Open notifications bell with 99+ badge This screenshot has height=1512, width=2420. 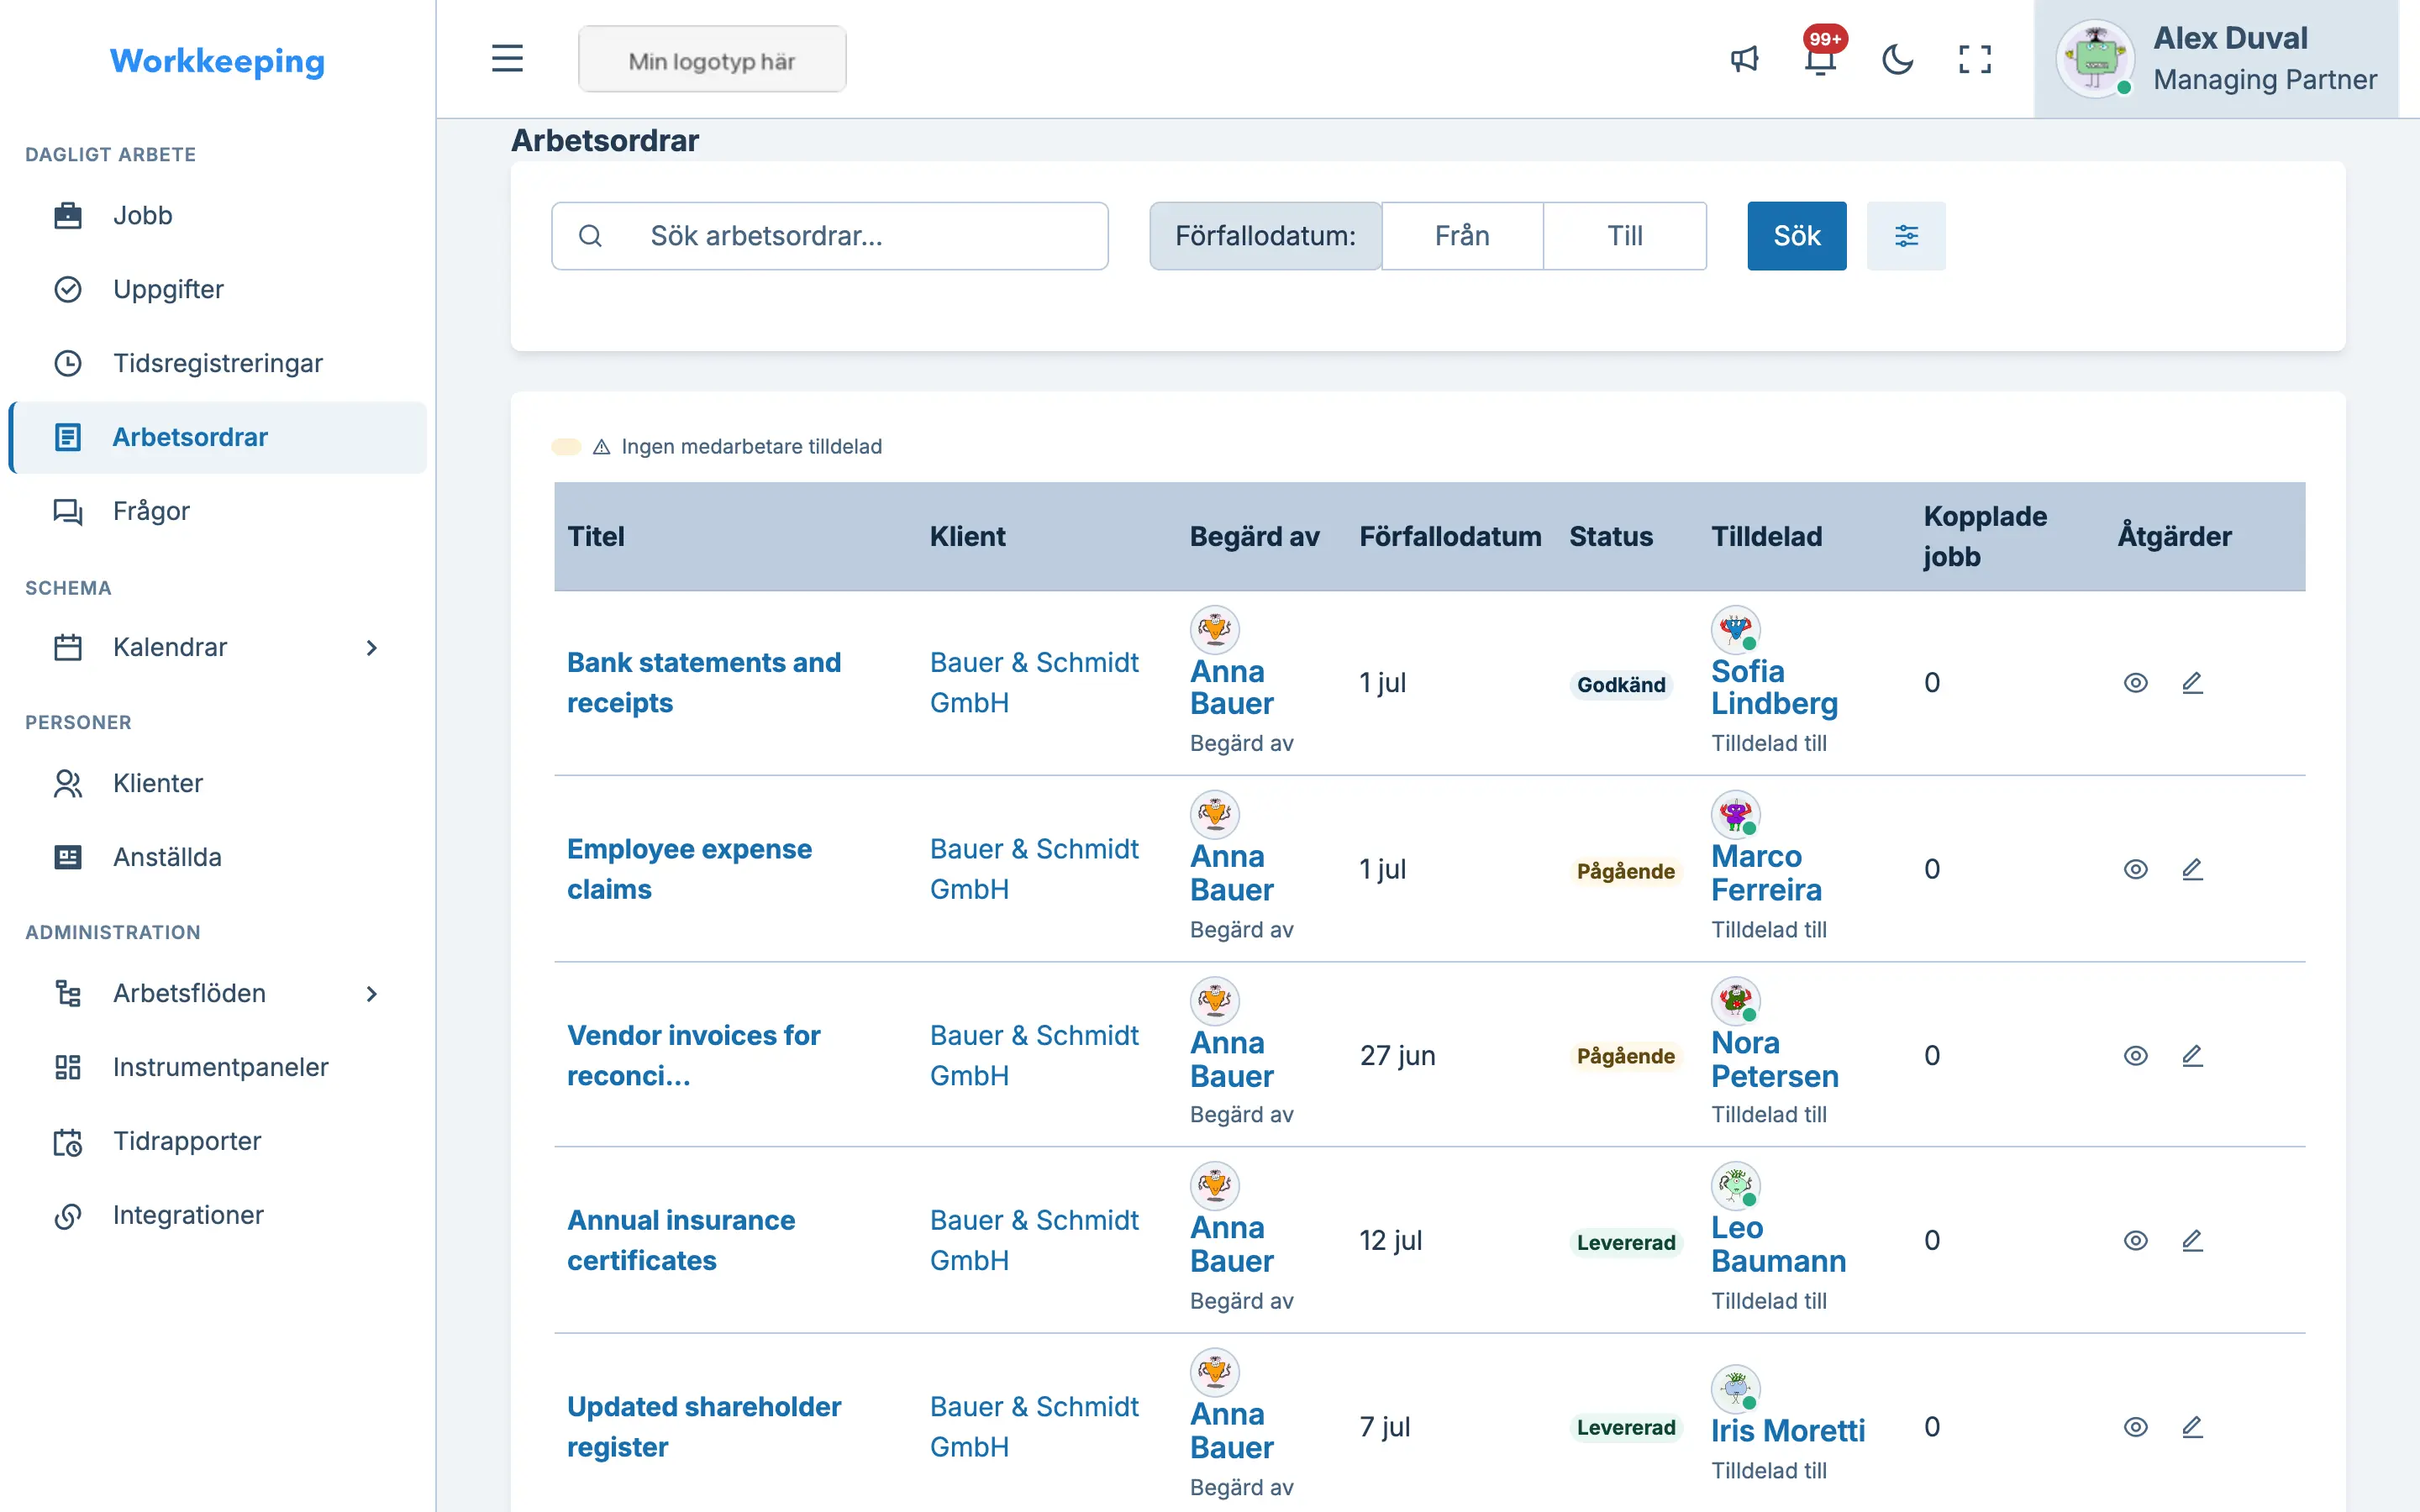point(1821,58)
